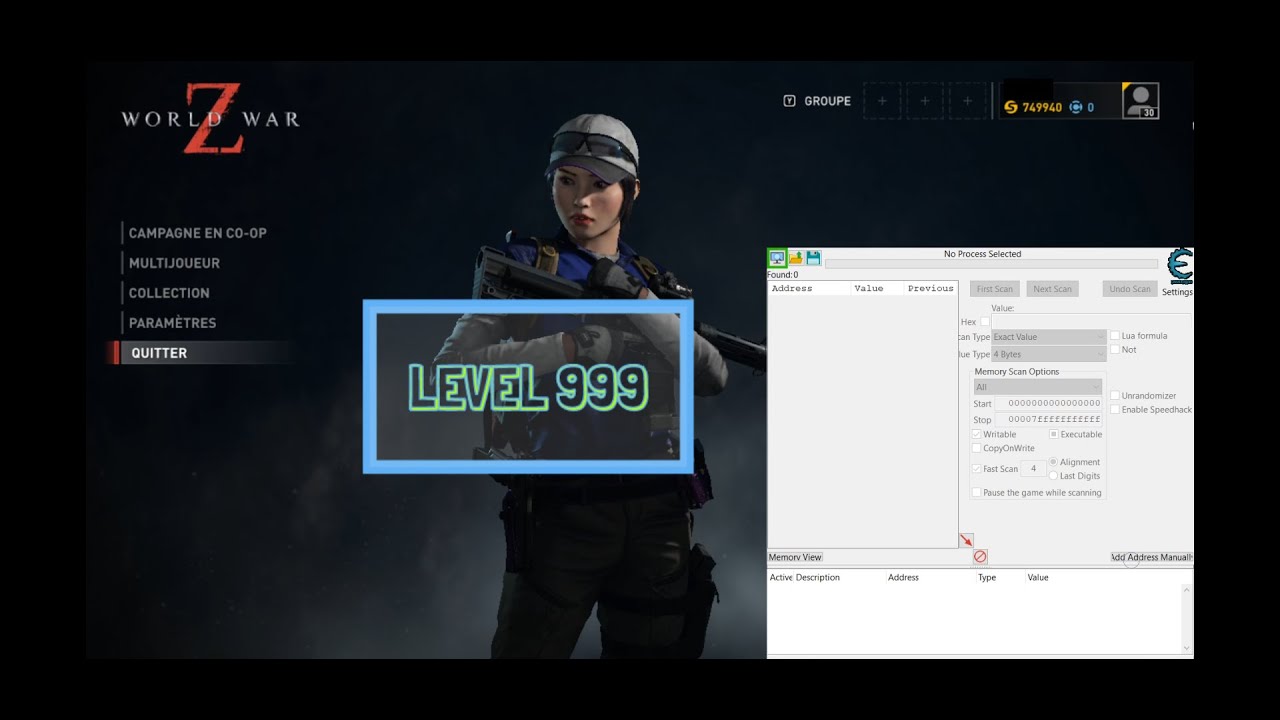The width and height of the screenshot is (1280, 720).
Task: Select the Last Digits radio option
Action: [x=1053, y=476]
